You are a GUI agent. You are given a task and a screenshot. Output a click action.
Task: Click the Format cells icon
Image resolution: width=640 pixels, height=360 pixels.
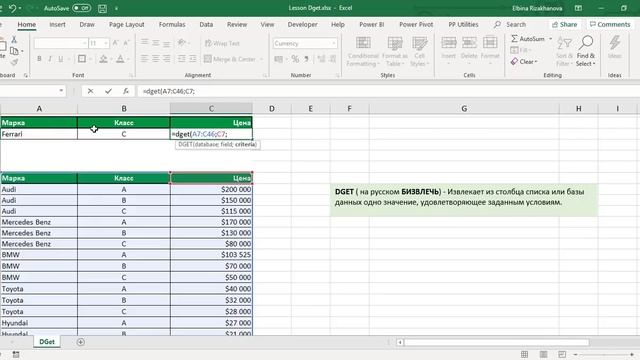click(490, 42)
